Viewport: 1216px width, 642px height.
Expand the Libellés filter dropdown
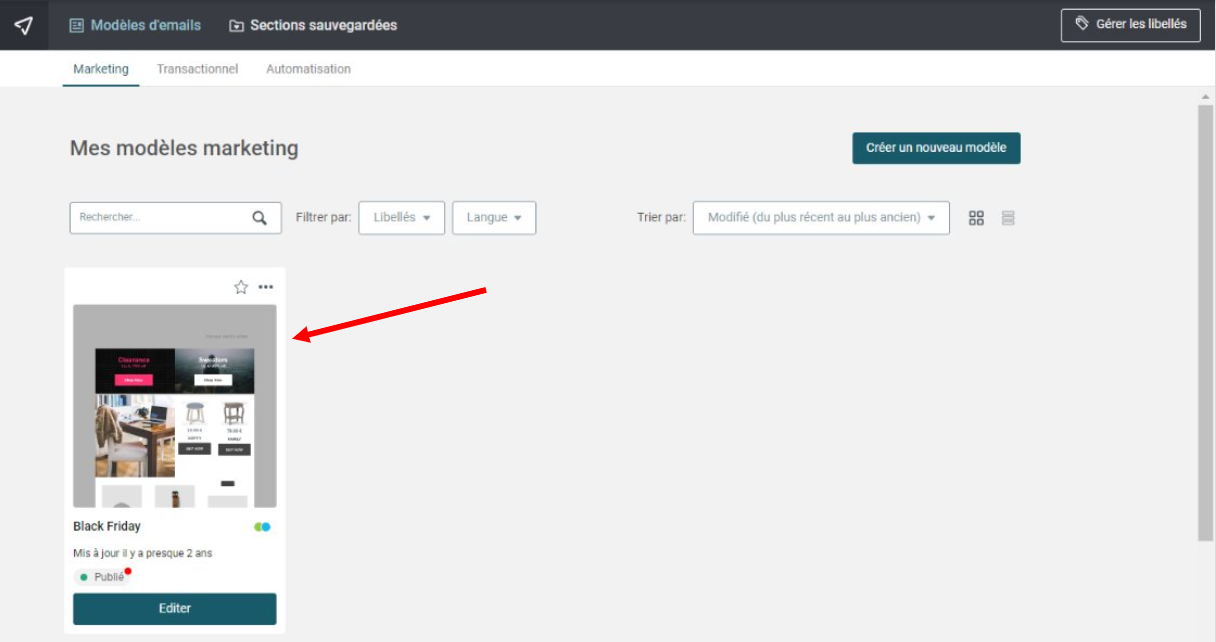pyautogui.click(x=401, y=218)
